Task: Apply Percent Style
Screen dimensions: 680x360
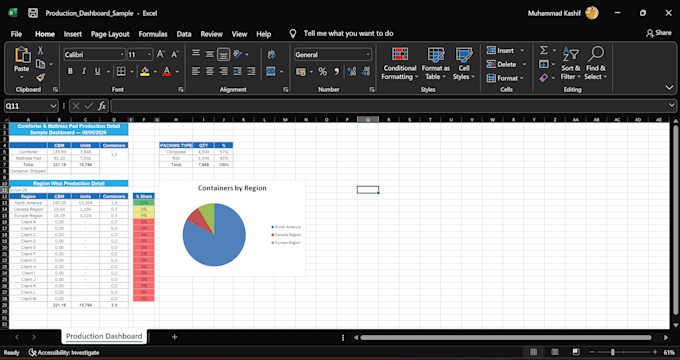Action: [x=322, y=72]
